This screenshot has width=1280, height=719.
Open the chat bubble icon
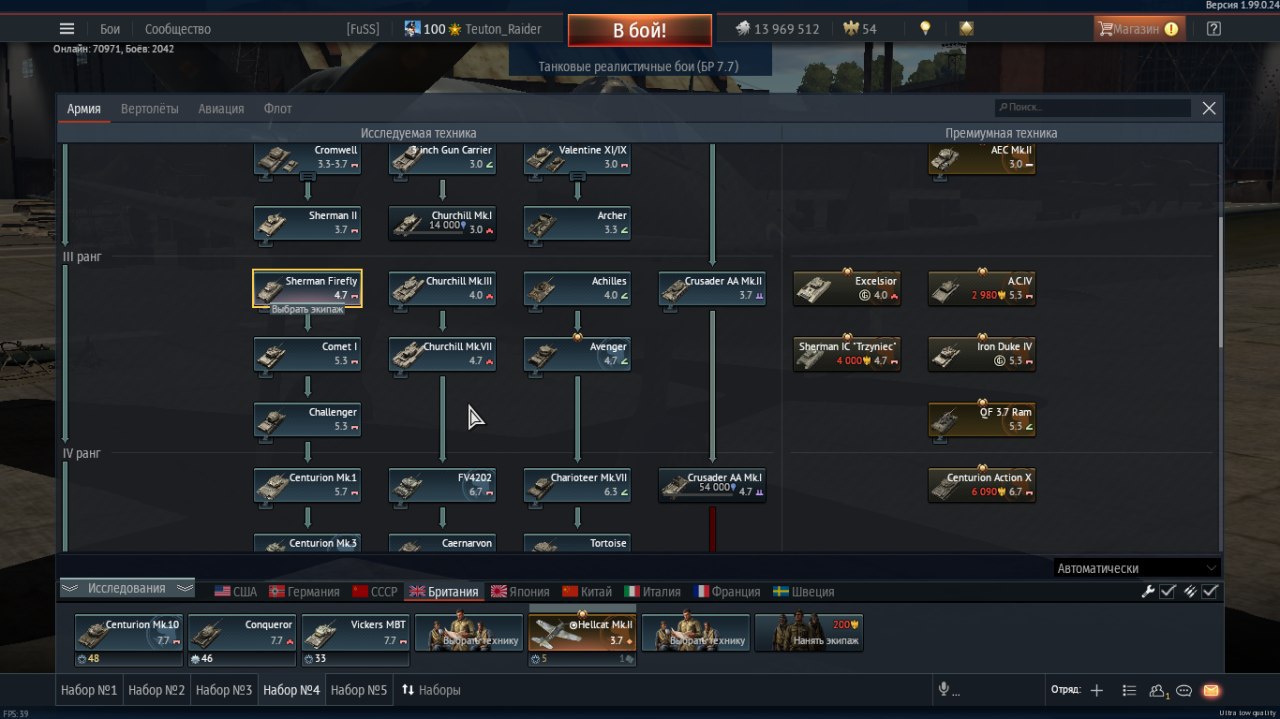pos(1184,690)
